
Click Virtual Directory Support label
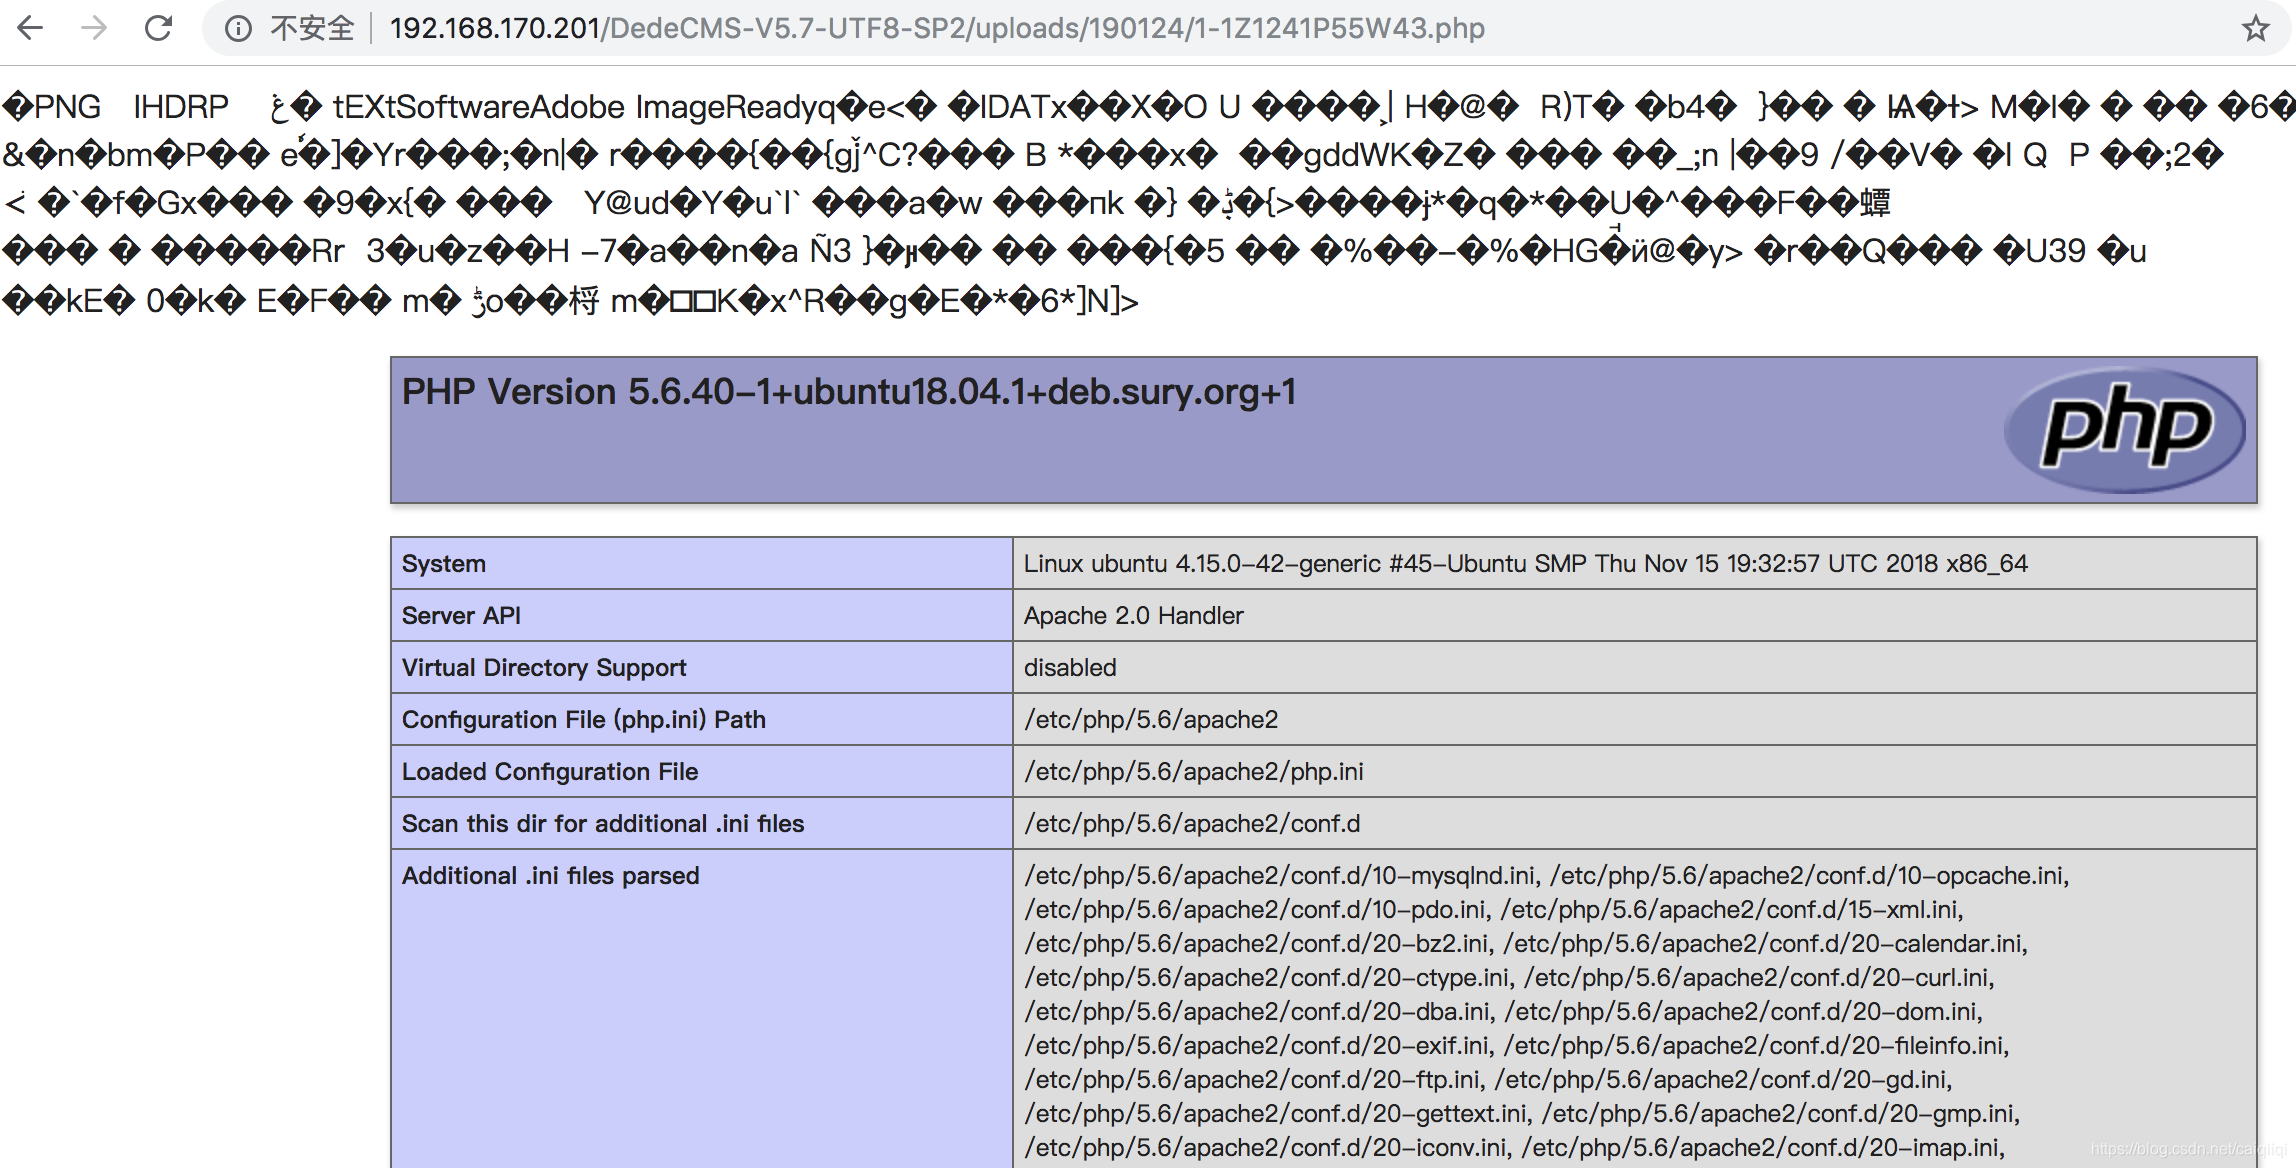coord(544,668)
